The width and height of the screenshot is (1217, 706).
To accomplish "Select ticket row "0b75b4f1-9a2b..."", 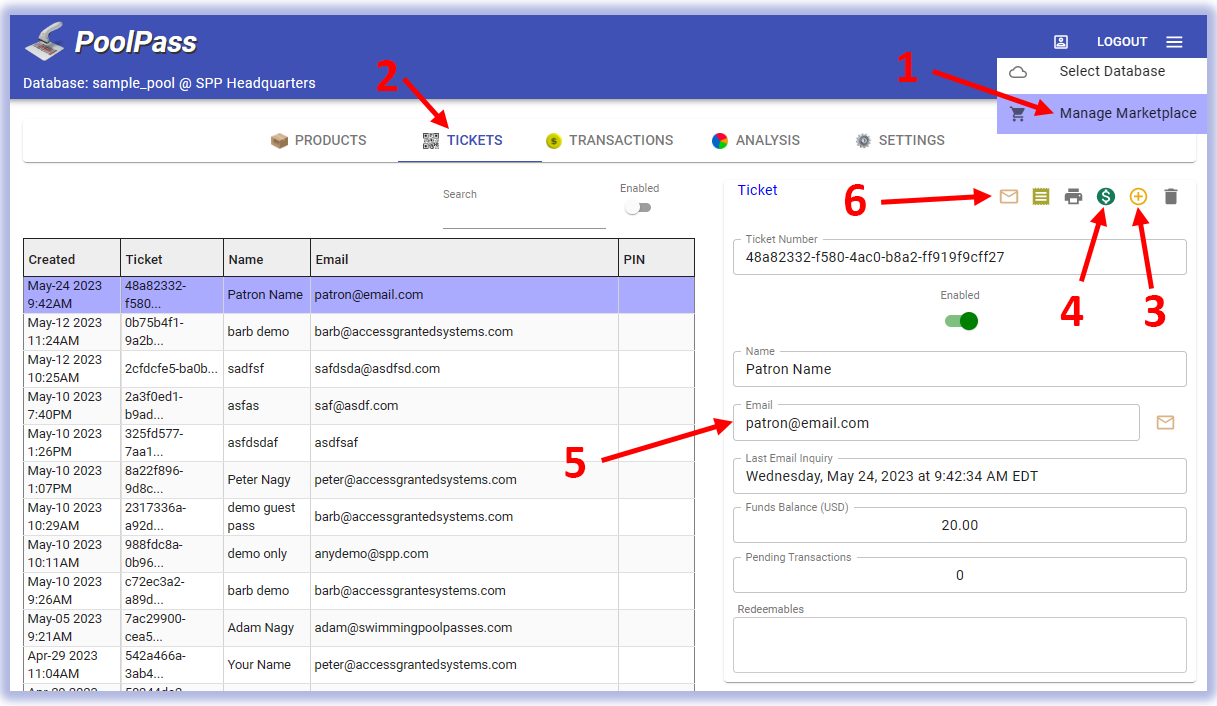I will tap(359, 332).
